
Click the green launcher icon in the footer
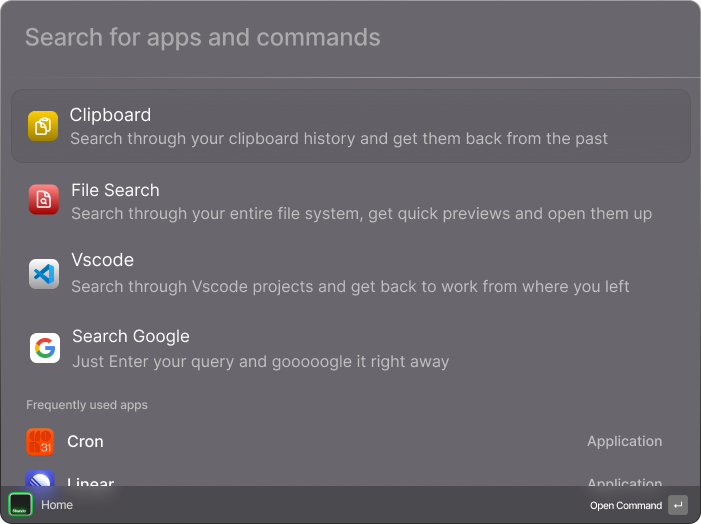[21, 505]
